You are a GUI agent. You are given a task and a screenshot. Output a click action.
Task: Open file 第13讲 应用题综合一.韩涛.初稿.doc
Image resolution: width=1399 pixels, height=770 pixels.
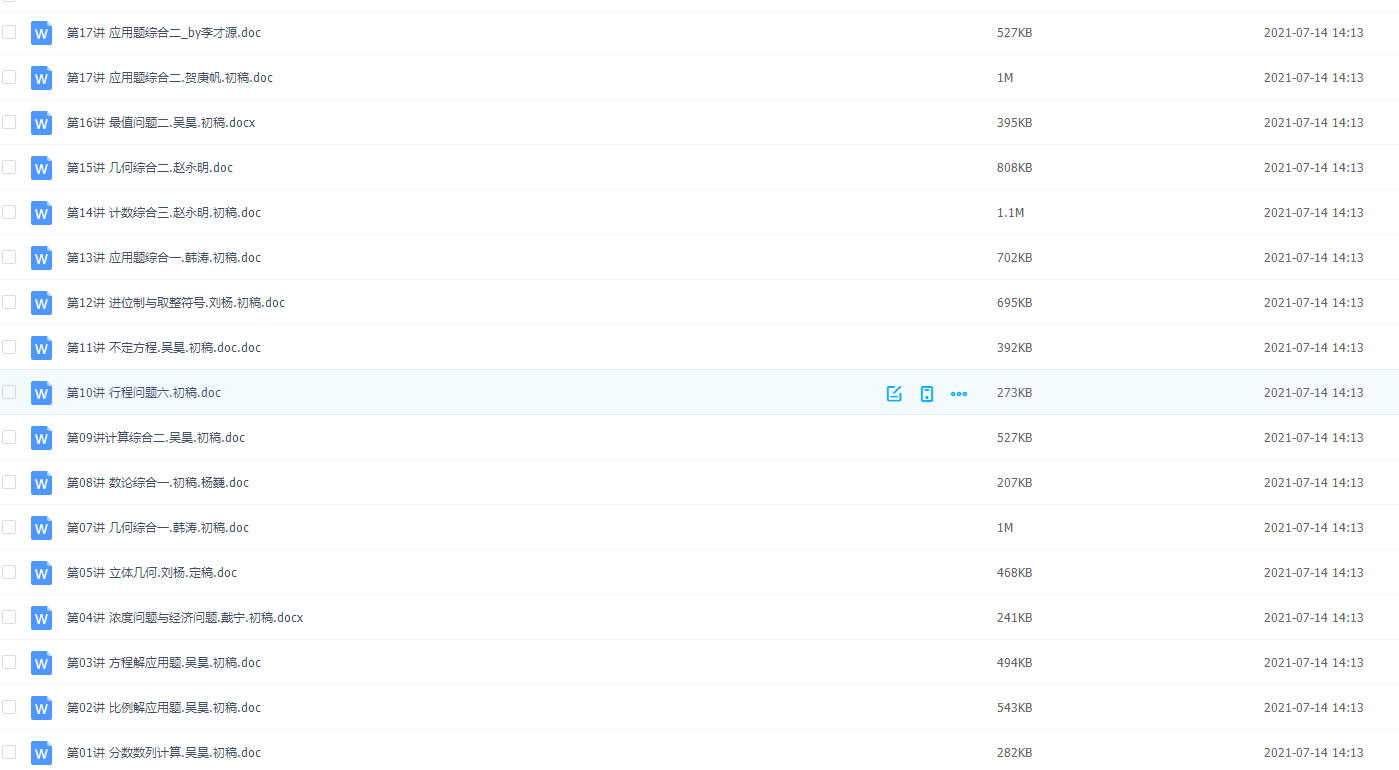[164, 258]
